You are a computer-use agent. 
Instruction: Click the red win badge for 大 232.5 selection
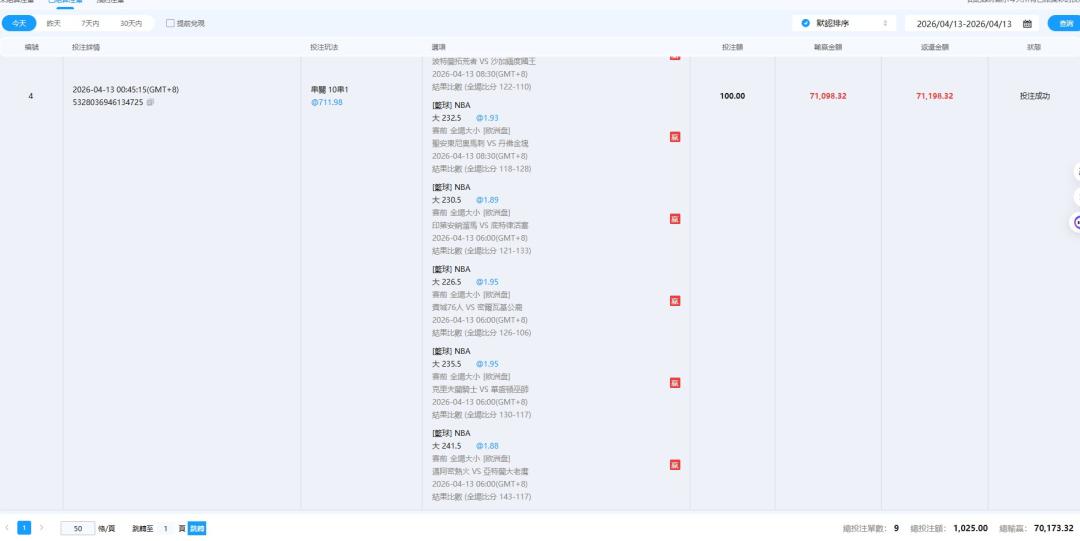point(675,137)
